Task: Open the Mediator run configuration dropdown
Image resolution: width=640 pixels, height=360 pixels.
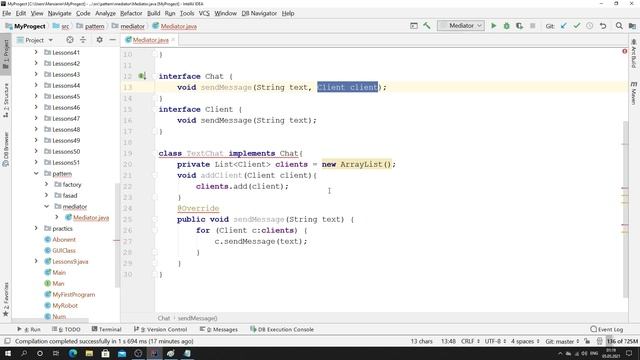Action: pyautogui.click(x=461, y=26)
